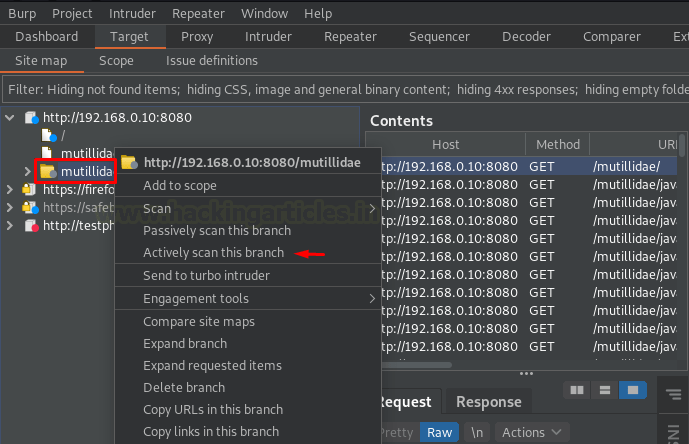Switch message view to Raw
The image size is (689, 444).
[439, 432]
